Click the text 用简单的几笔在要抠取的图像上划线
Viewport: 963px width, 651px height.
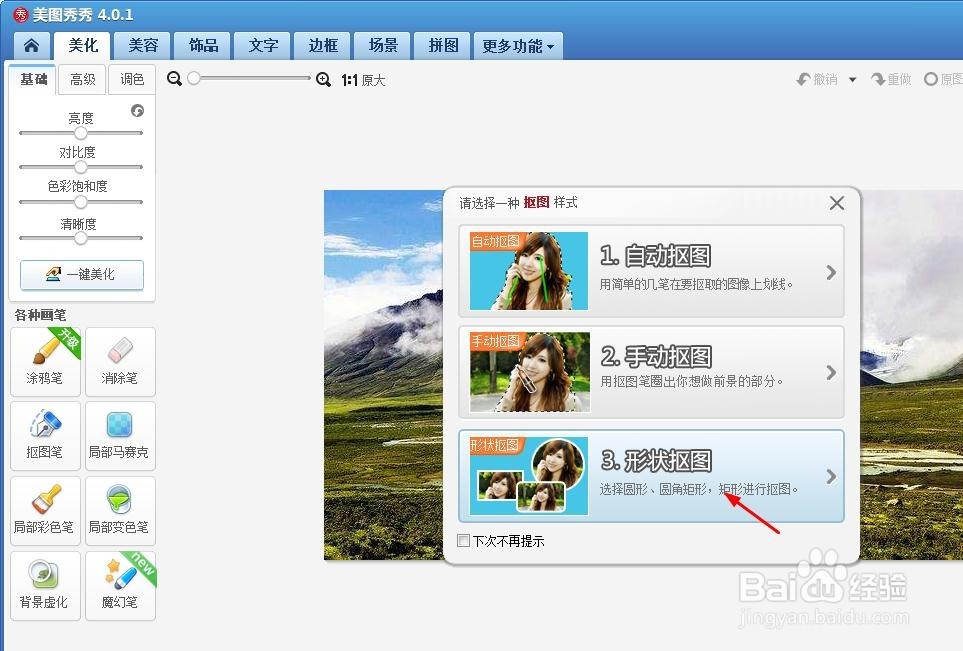(x=696, y=284)
